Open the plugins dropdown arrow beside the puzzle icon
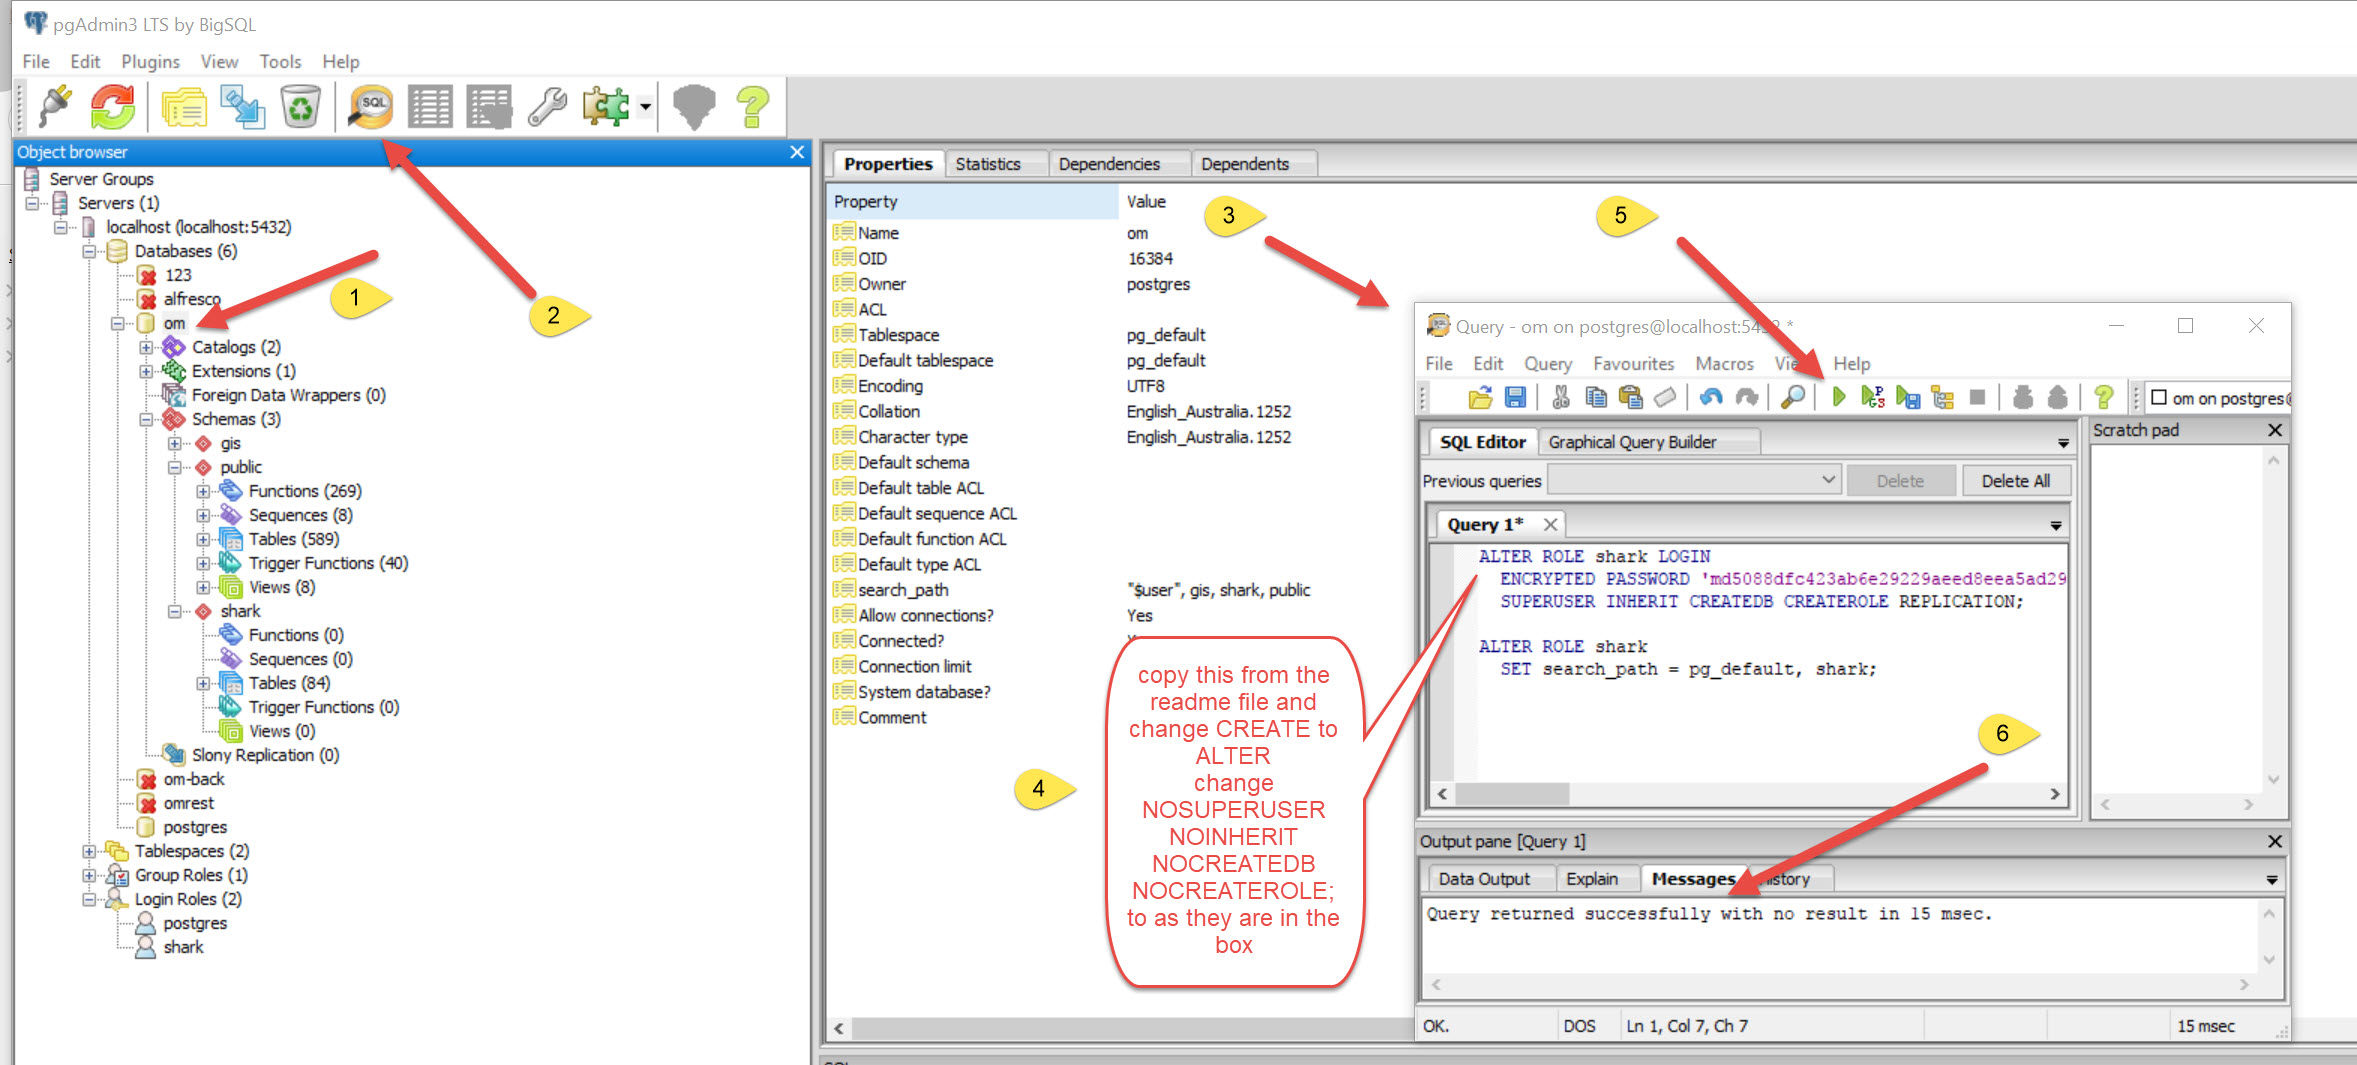This screenshot has width=2357, height=1065. click(x=645, y=106)
